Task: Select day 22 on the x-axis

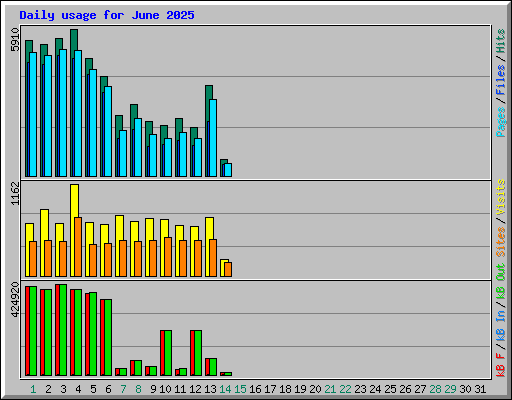Action: tap(345, 389)
